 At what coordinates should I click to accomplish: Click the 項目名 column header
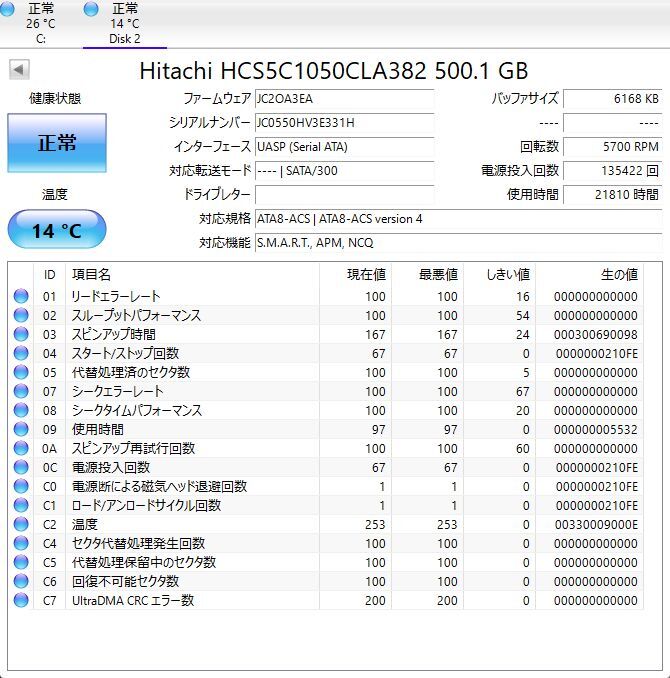[192, 275]
